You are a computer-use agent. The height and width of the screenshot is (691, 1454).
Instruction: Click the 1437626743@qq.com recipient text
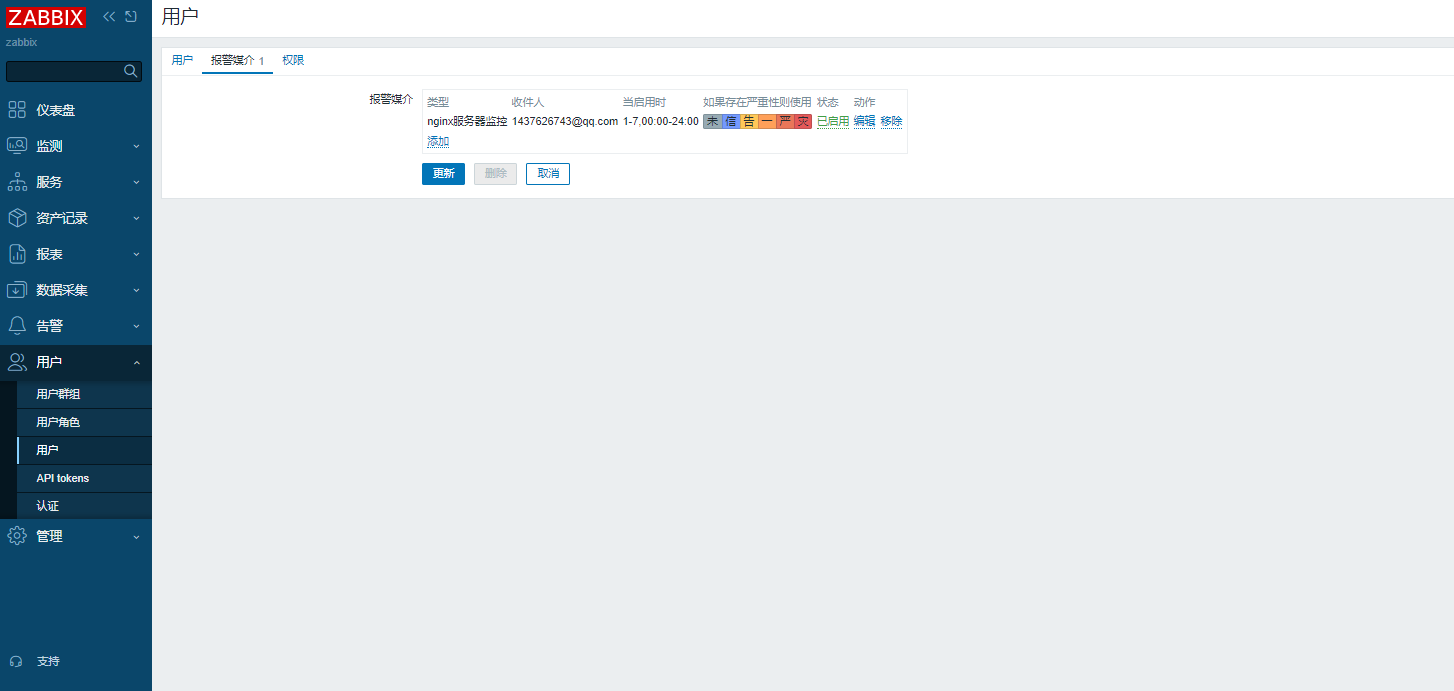[x=565, y=121]
